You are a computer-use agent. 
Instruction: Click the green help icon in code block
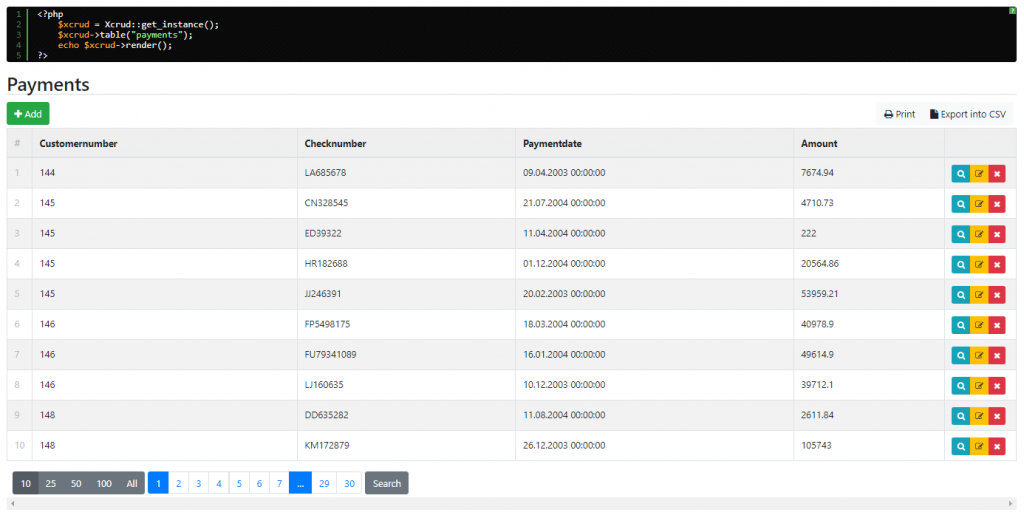pos(1012,10)
